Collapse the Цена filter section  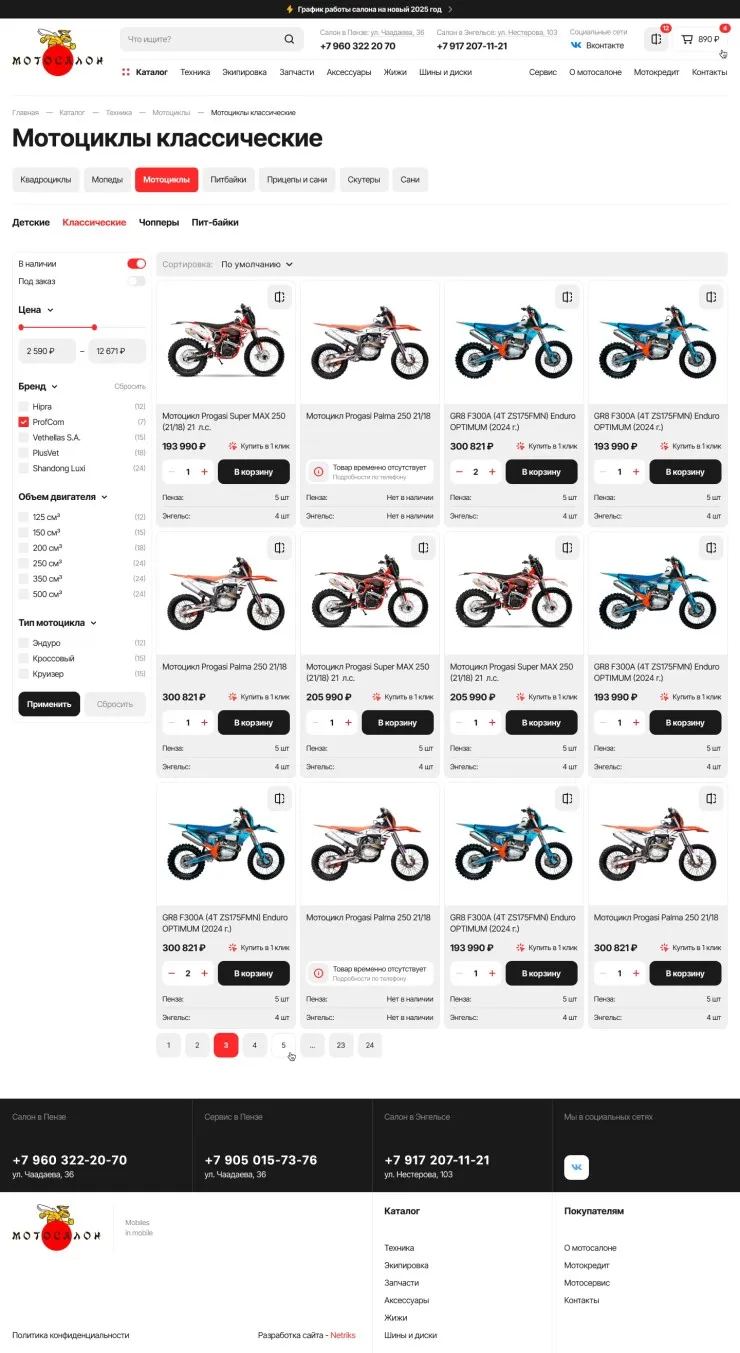(x=50, y=310)
